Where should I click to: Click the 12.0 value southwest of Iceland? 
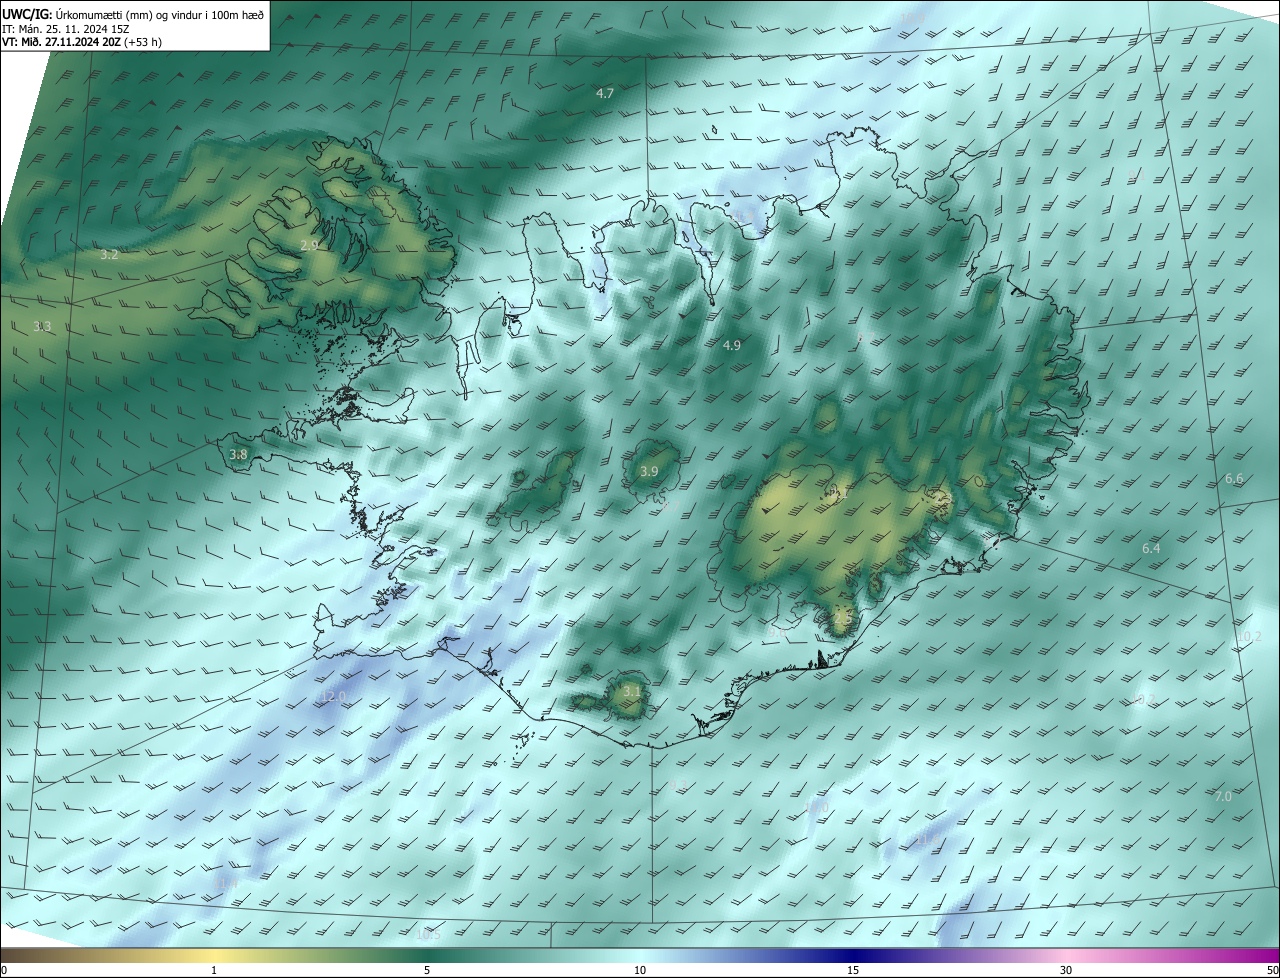pos(332,696)
